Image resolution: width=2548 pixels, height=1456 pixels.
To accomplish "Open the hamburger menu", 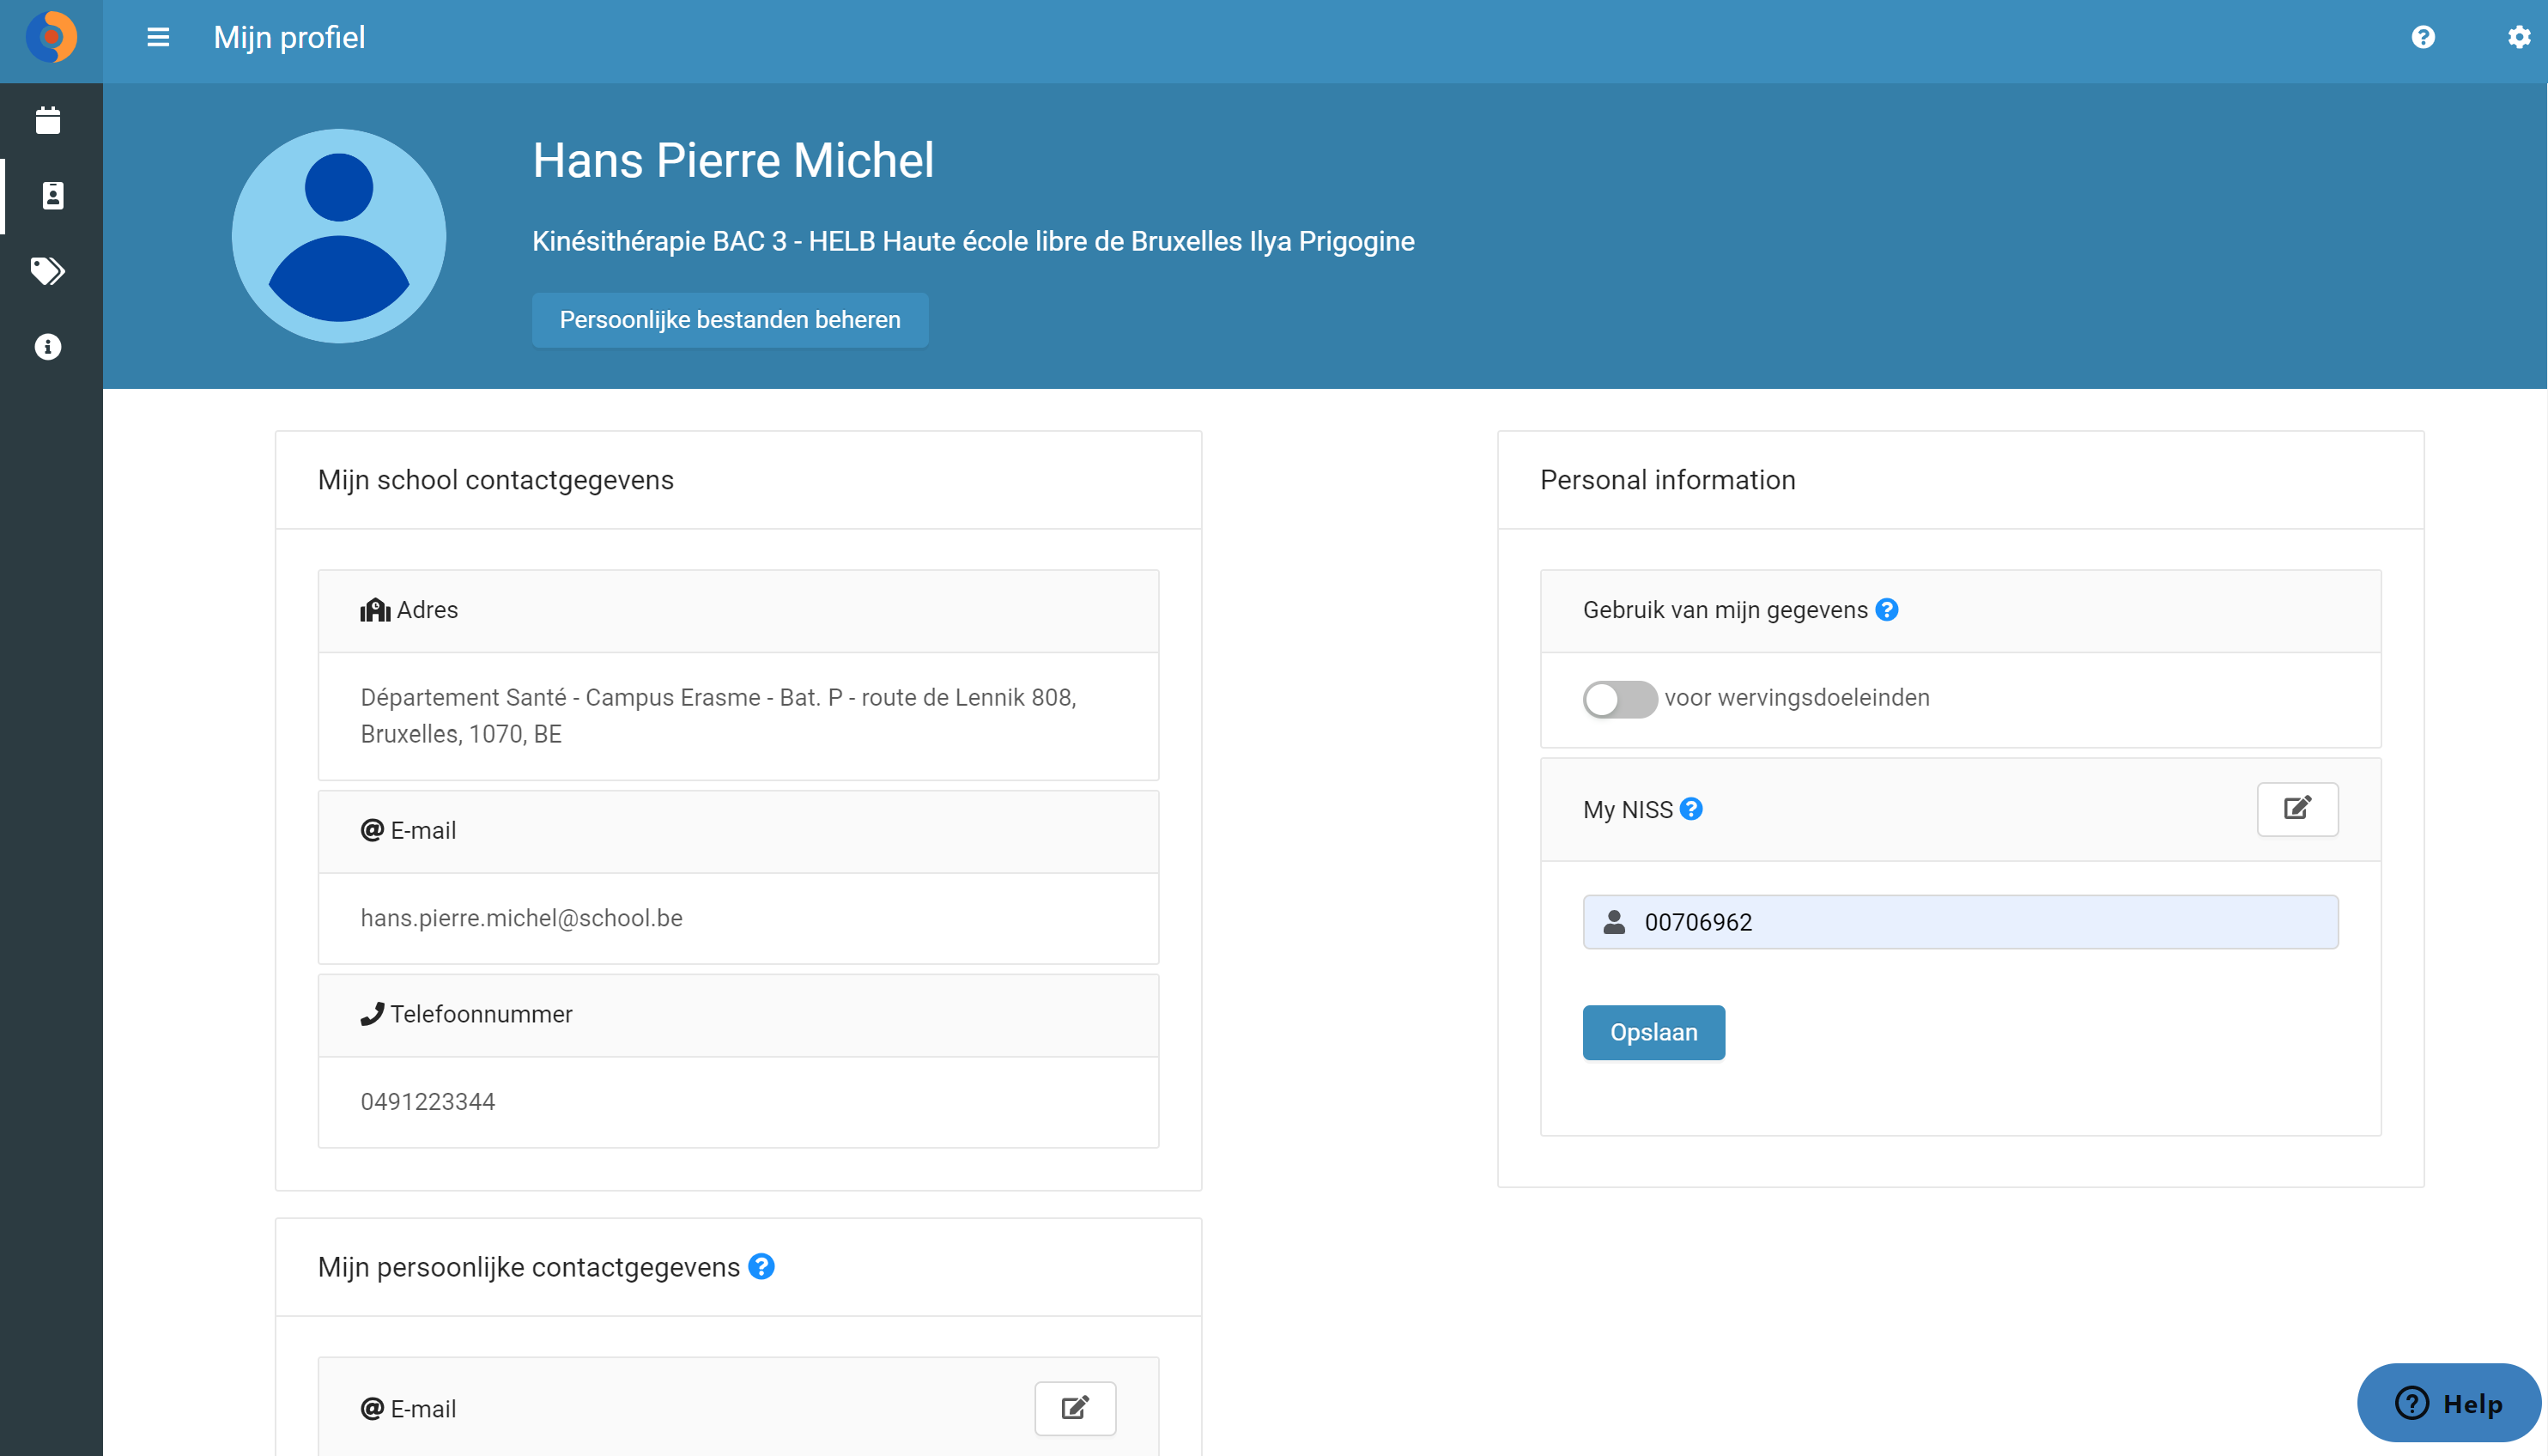I will click(x=158, y=38).
